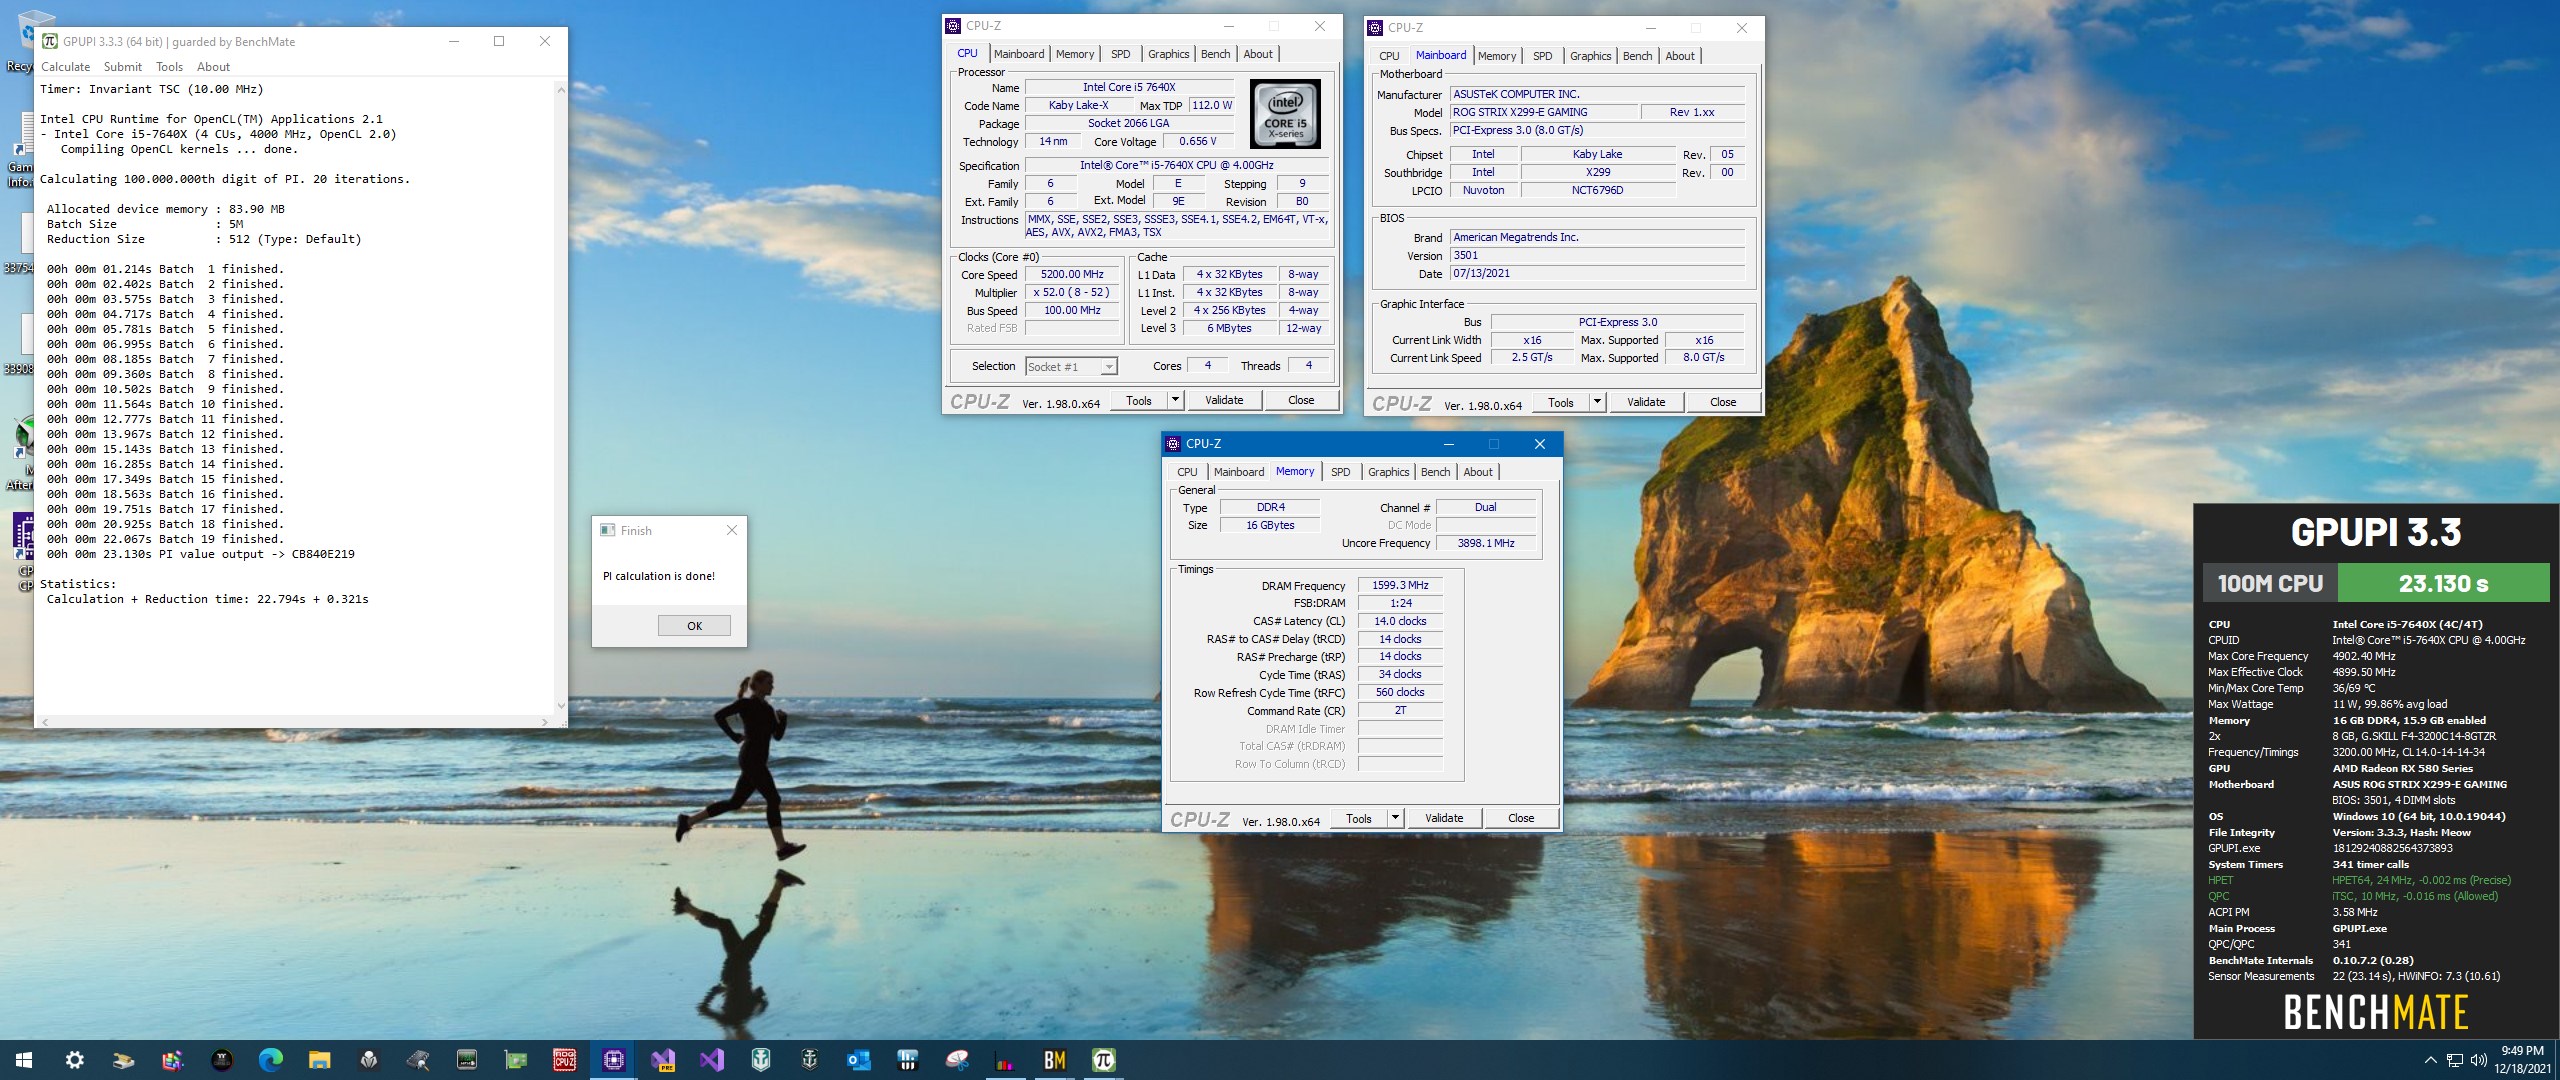
Task: Click the DRAM Frequency value 1599.3 MHz
Action: coord(1400,585)
